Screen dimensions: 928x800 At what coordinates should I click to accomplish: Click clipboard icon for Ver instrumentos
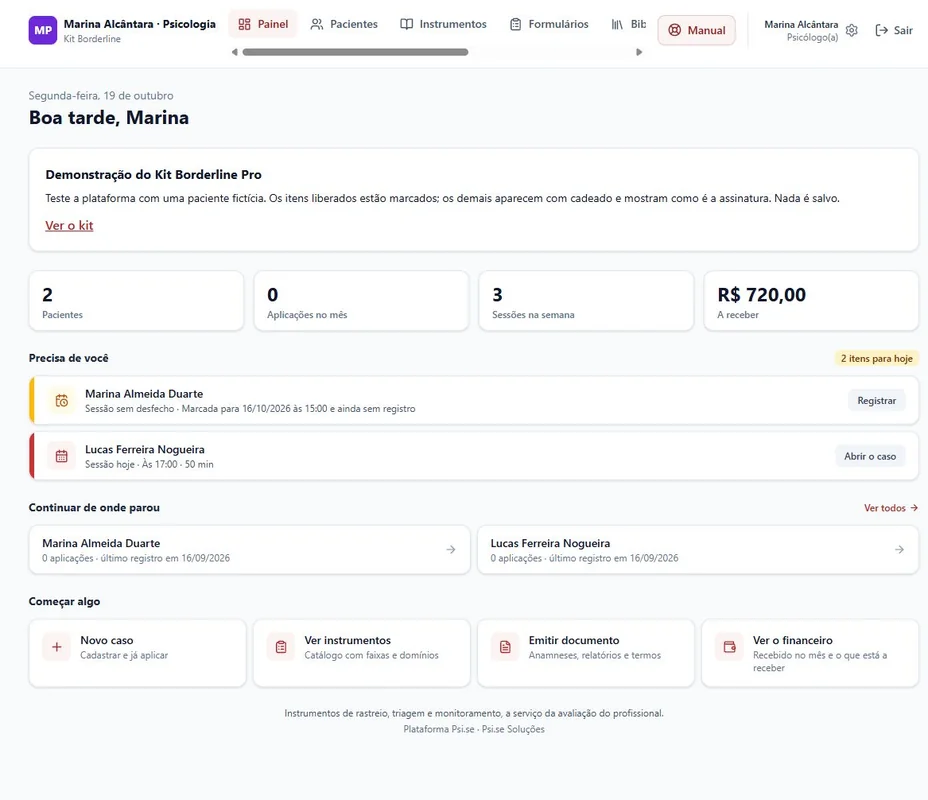point(281,647)
